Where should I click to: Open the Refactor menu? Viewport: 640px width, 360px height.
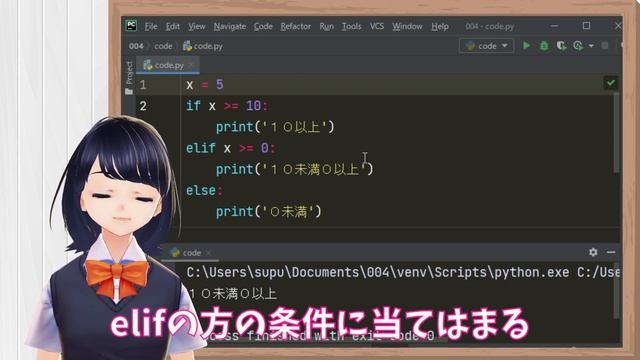[x=296, y=27]
